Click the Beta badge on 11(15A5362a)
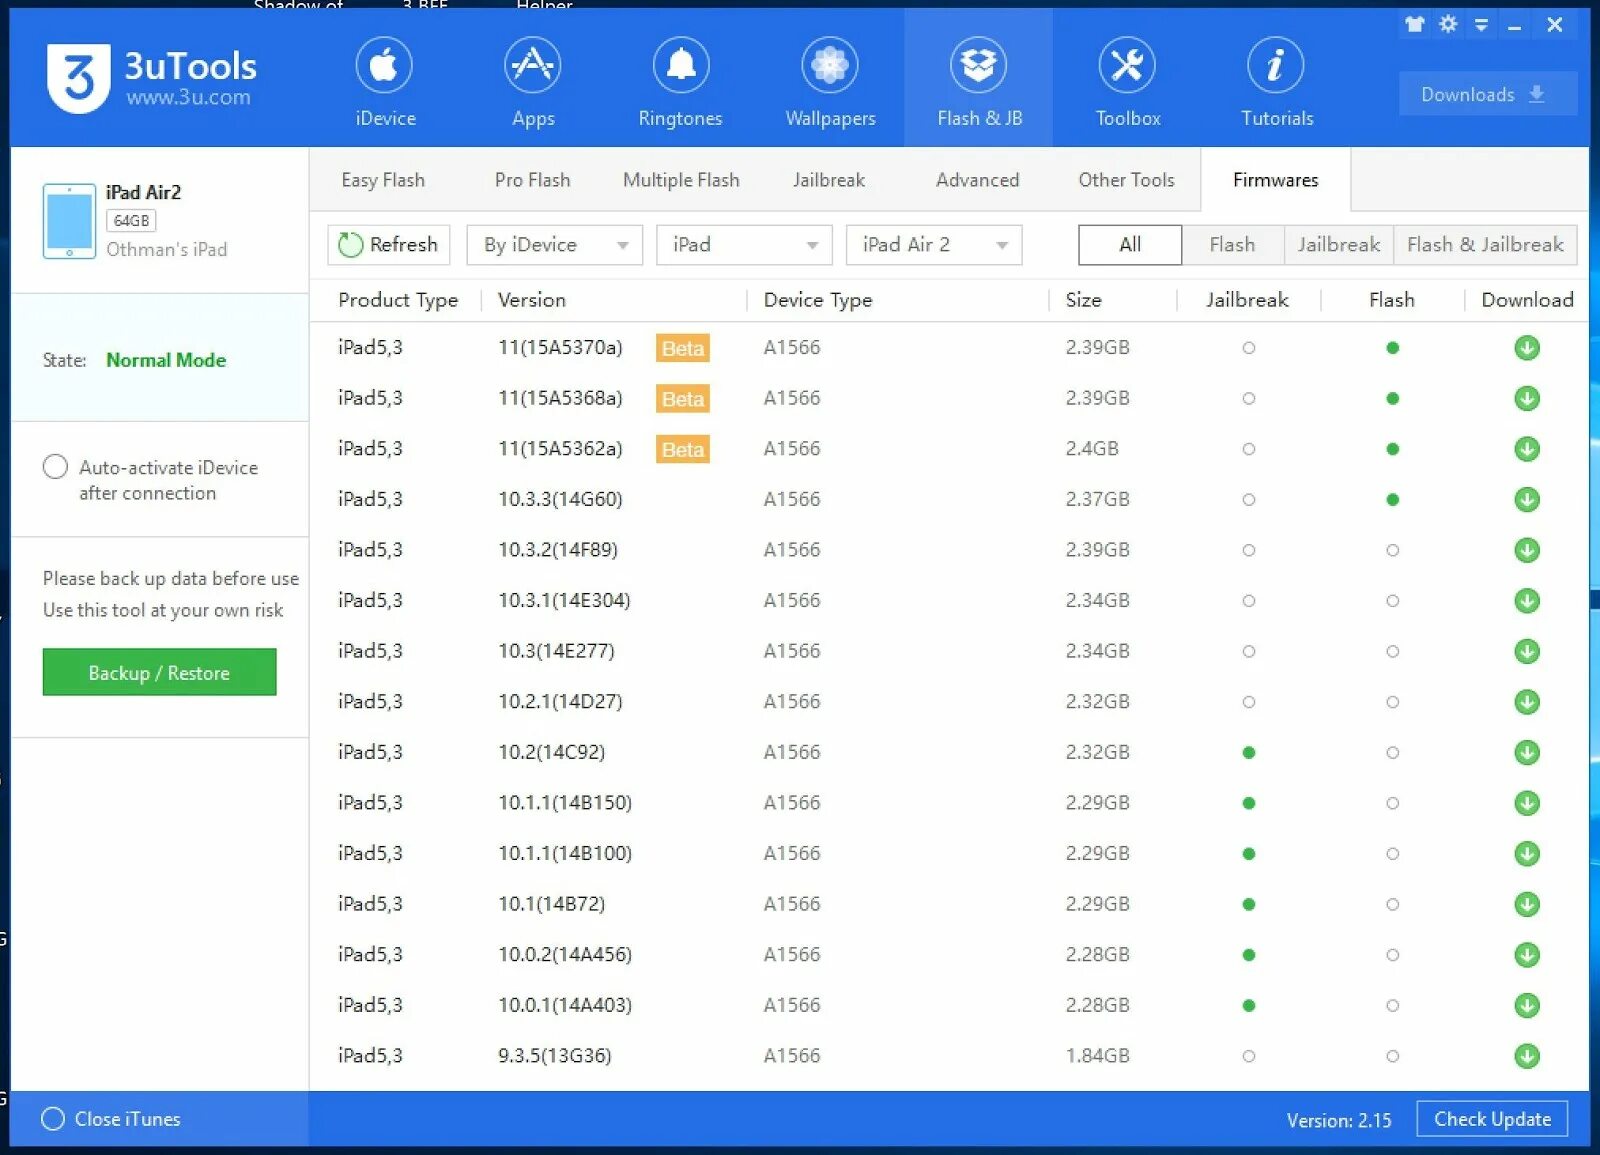Image resolution: width=1600 pixels, height=1155 pixels. [683, 449]
